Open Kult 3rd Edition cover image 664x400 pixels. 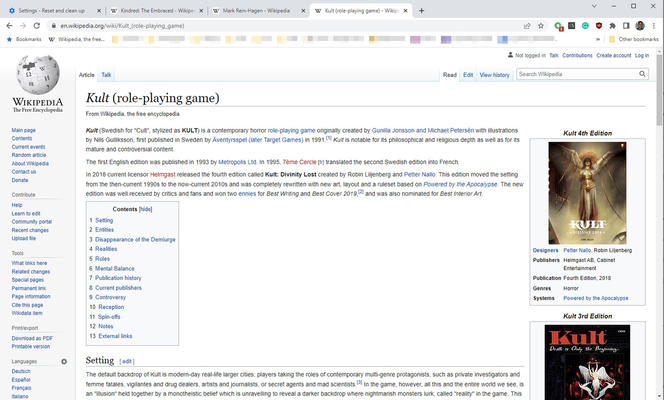coord(587,362)
